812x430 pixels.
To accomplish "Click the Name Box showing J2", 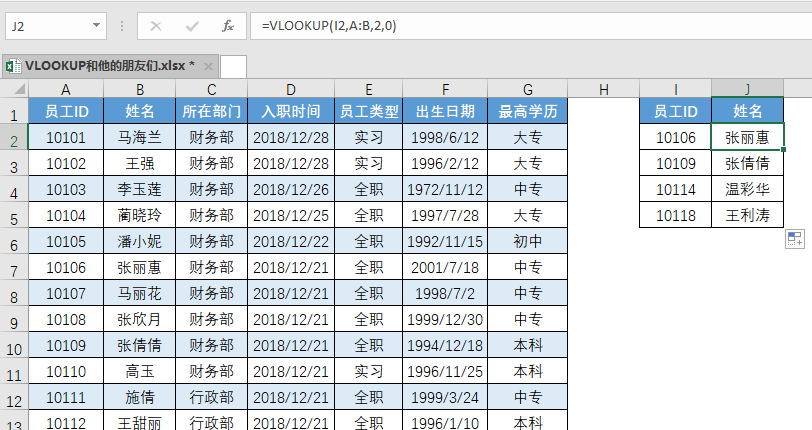I will [56, 26].
